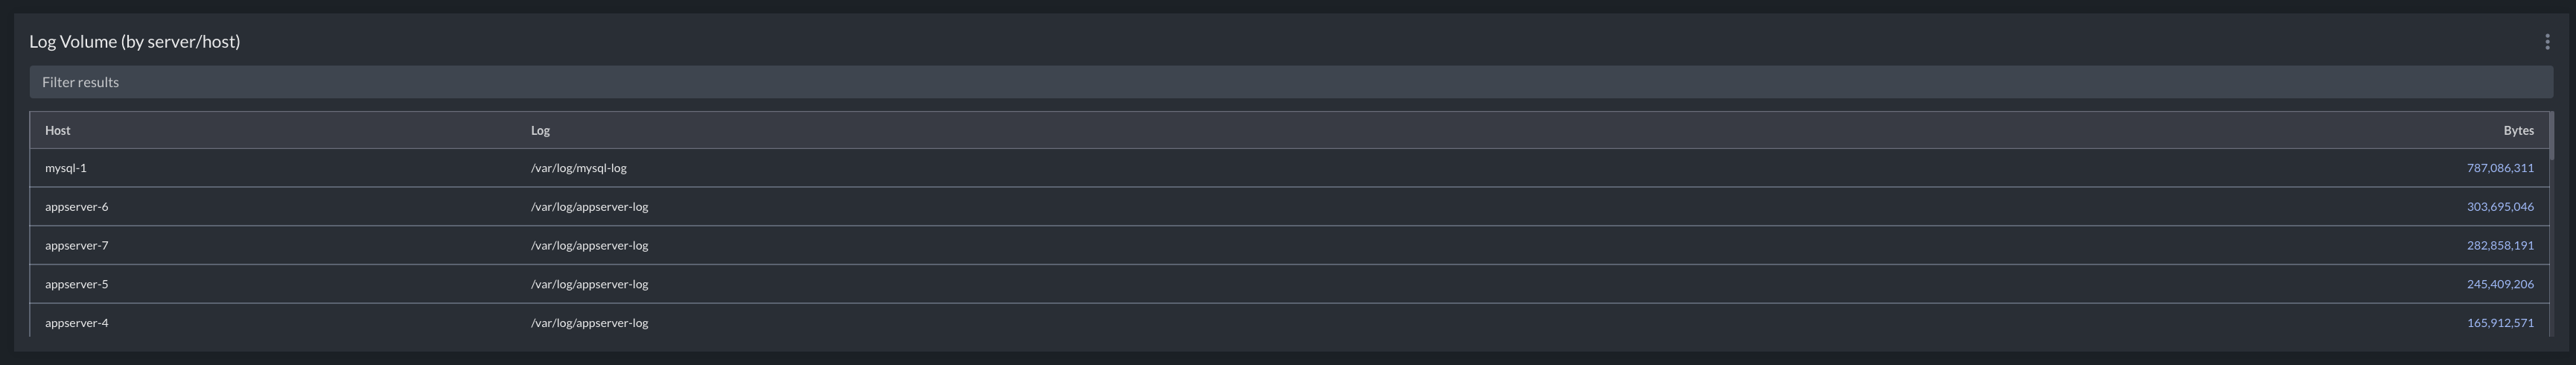Select the mysql-1 host cell

pyautogui.click(x=66, y=168)
